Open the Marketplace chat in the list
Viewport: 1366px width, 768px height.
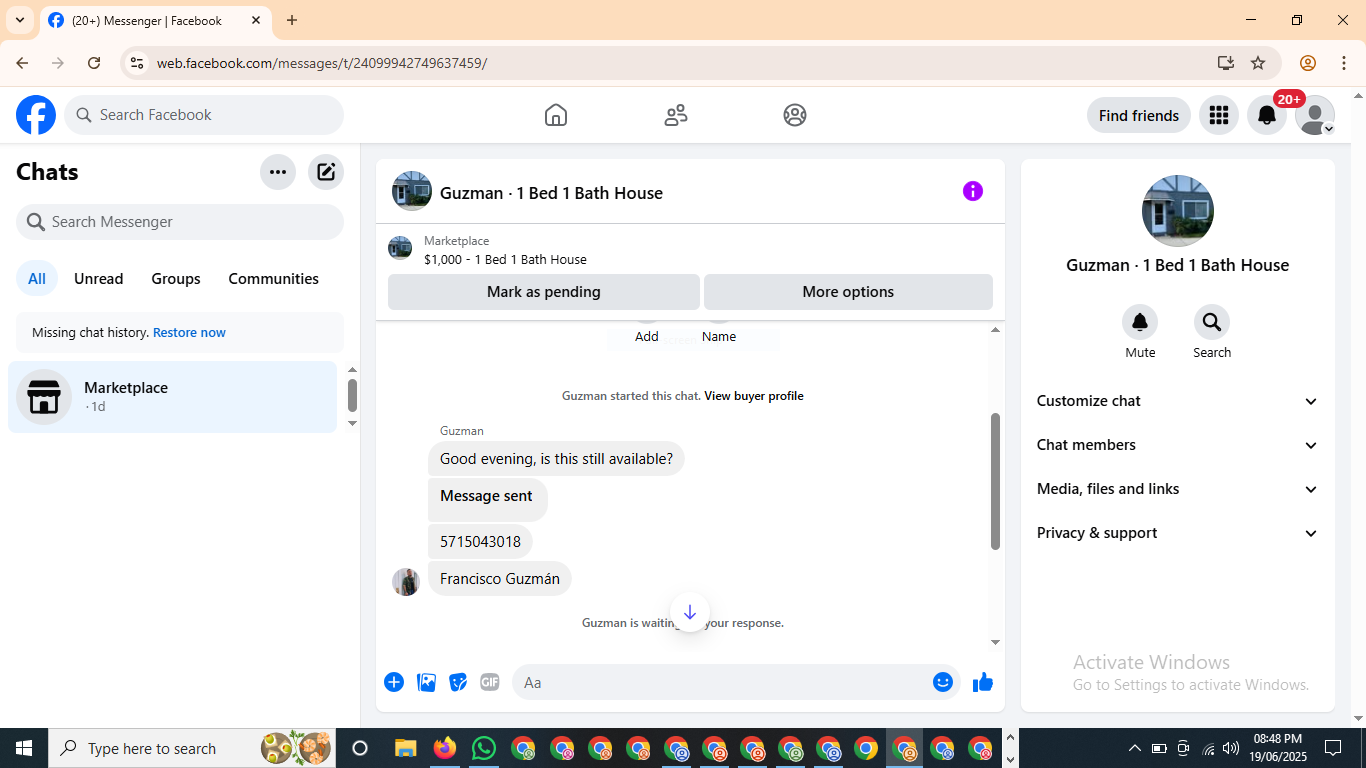(x=173, y=397)
